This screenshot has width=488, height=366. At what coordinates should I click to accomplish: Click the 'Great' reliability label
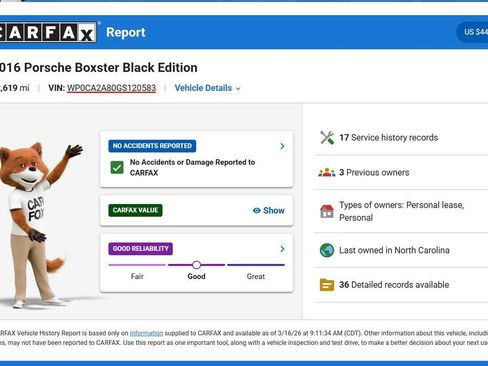[x=256, y=276]
